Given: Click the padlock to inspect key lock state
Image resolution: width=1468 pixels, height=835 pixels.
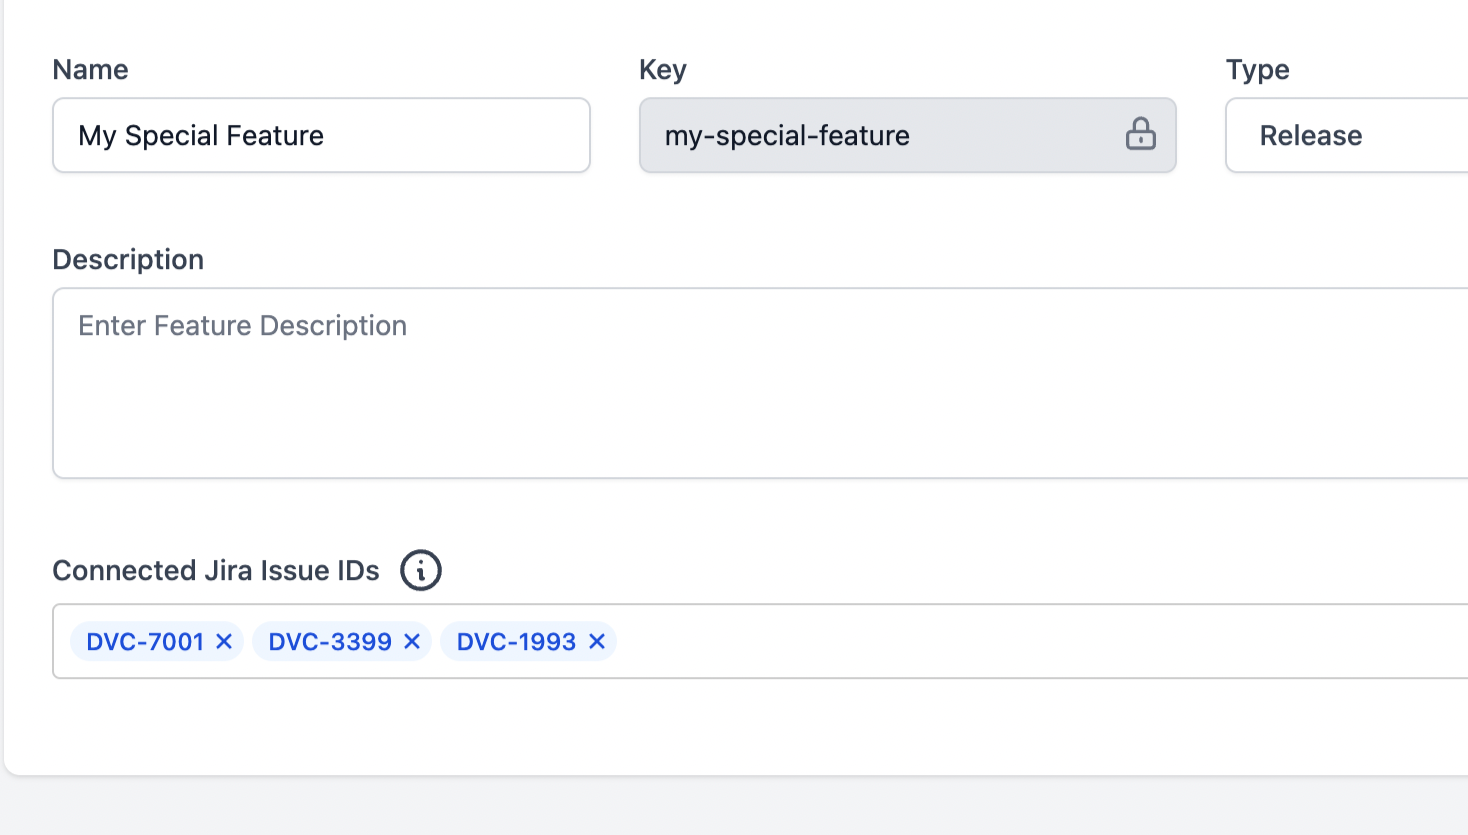Looking at the screenshot, I should 1143,135.
